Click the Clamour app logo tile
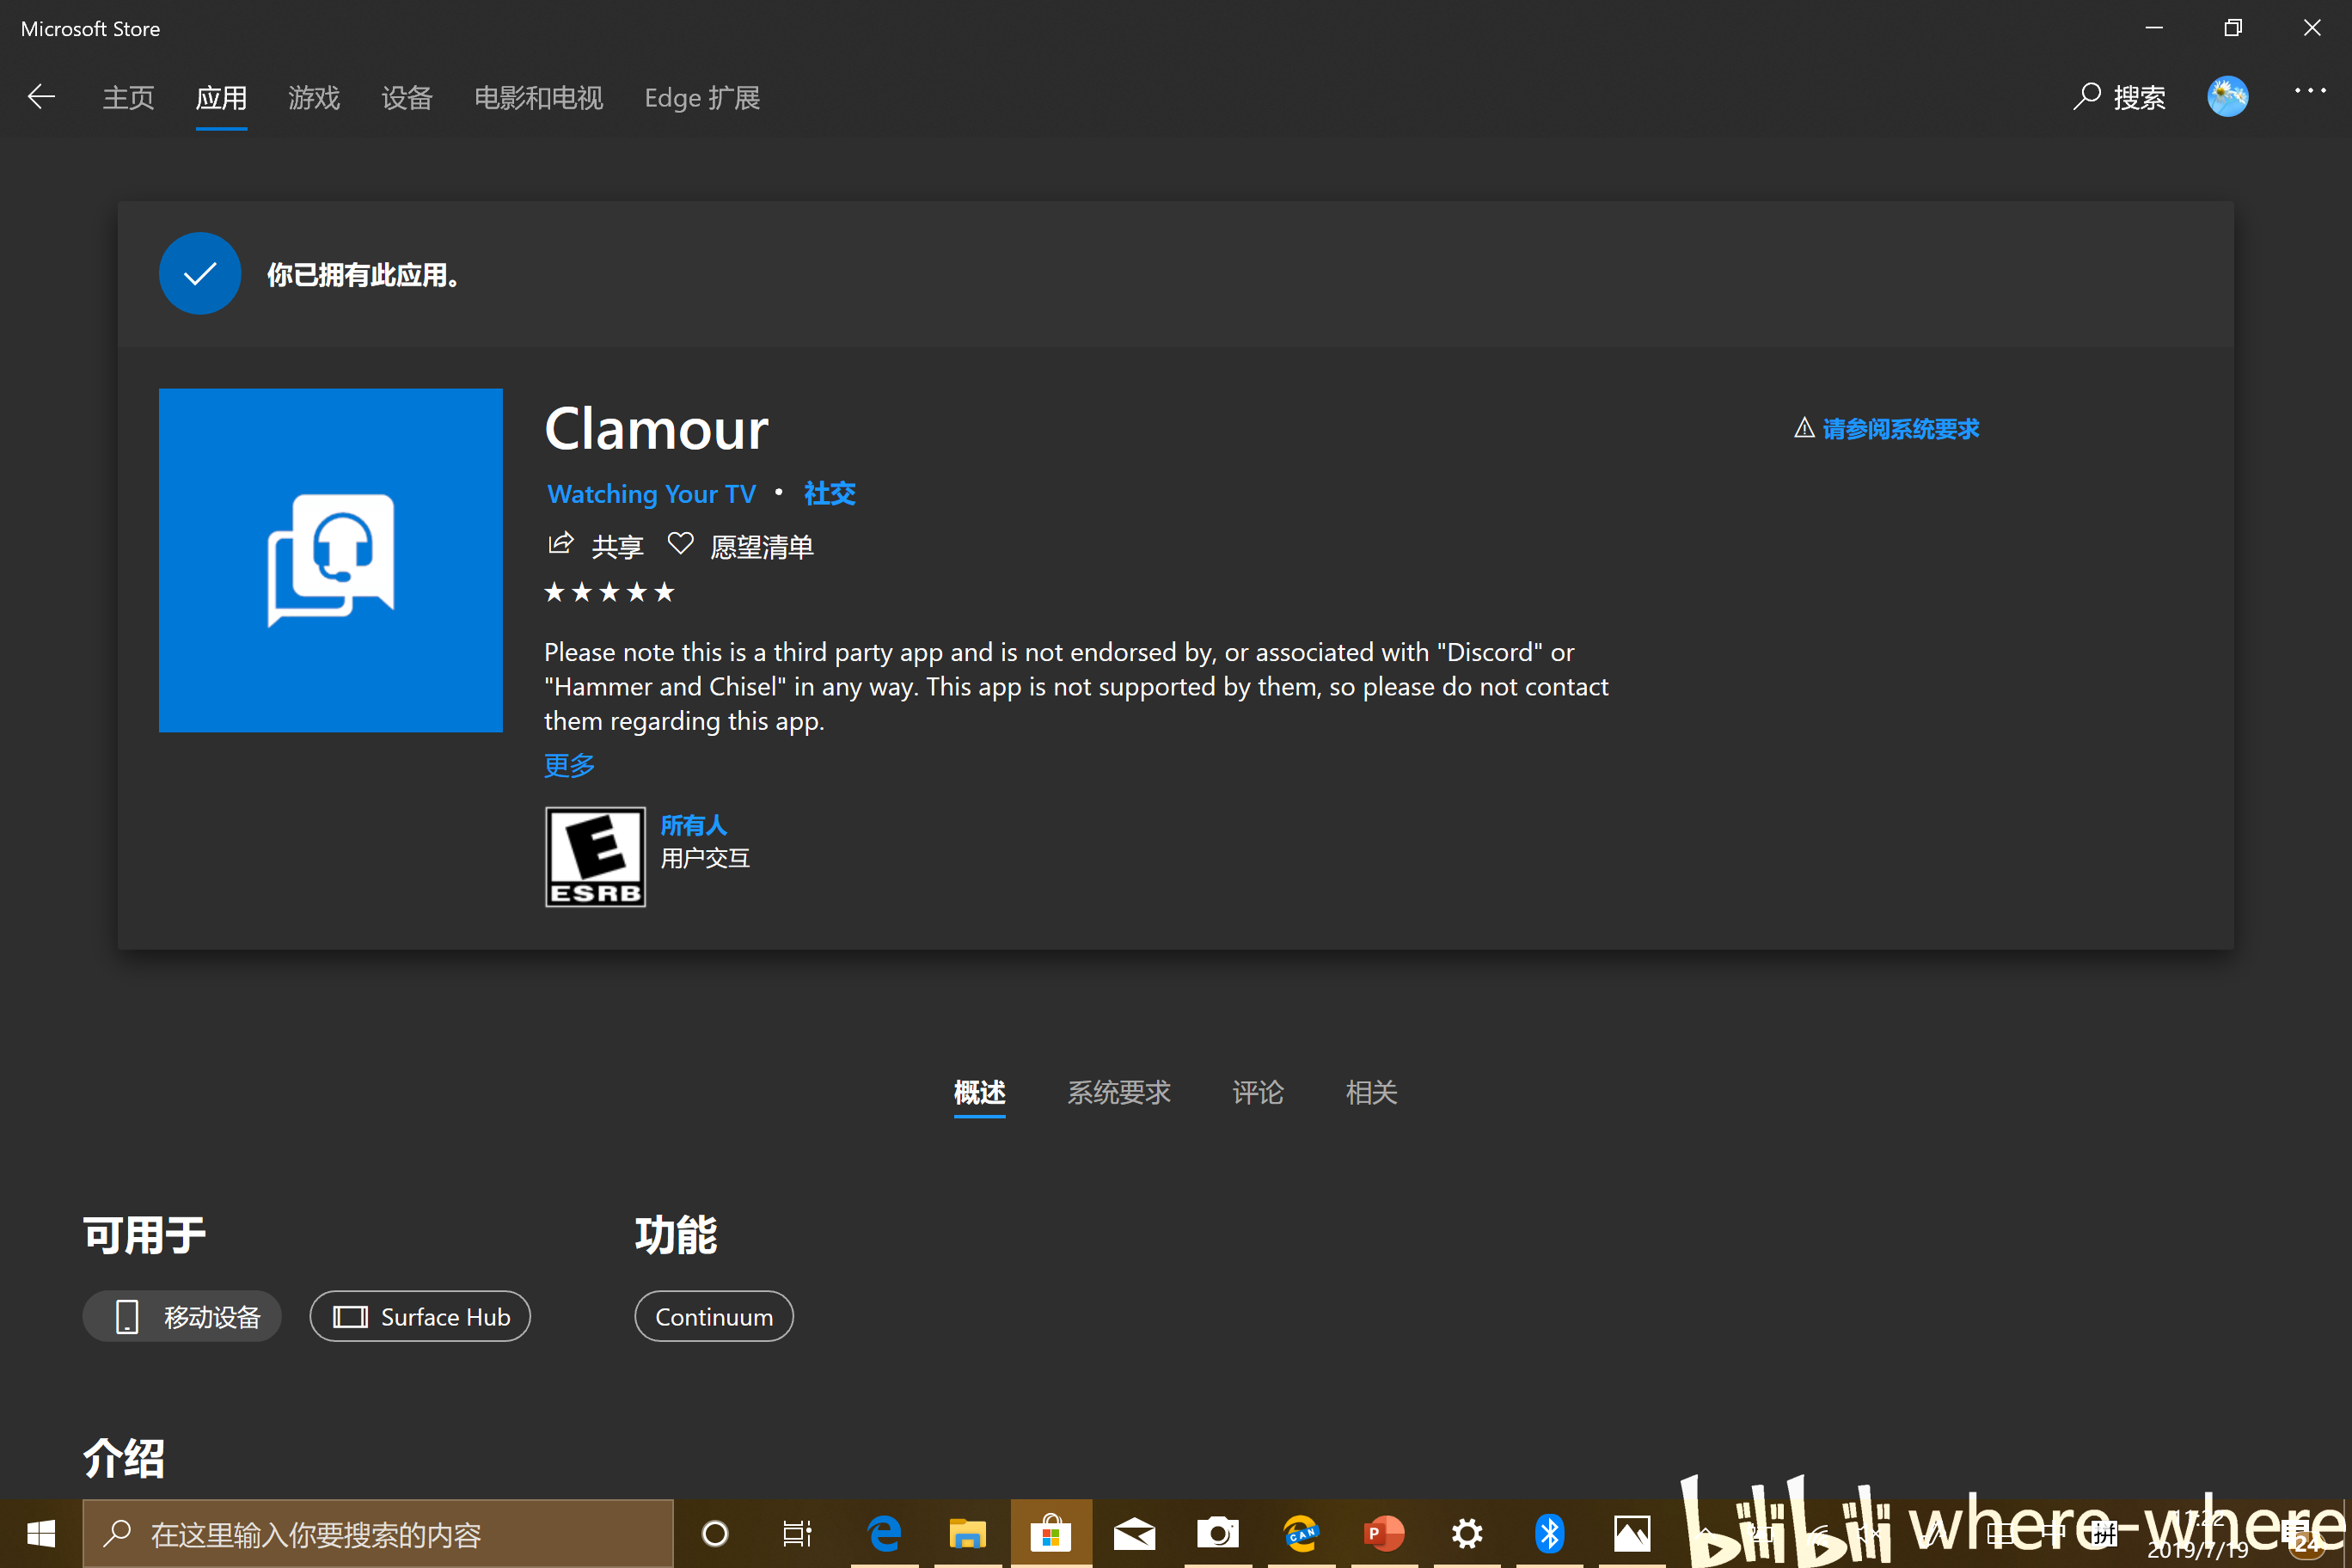This screenshot has height=1568, width=2352. click(x=330, y=560)
